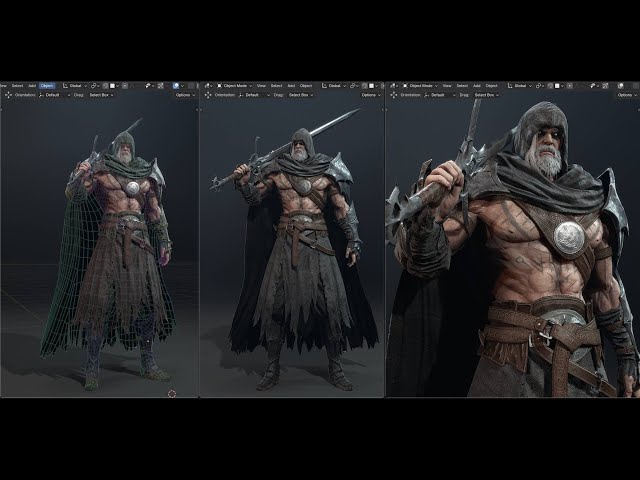Open Orientation Default dropdown in middle viewport
Viewport: 640px width, 480px height.
[254, 95]
